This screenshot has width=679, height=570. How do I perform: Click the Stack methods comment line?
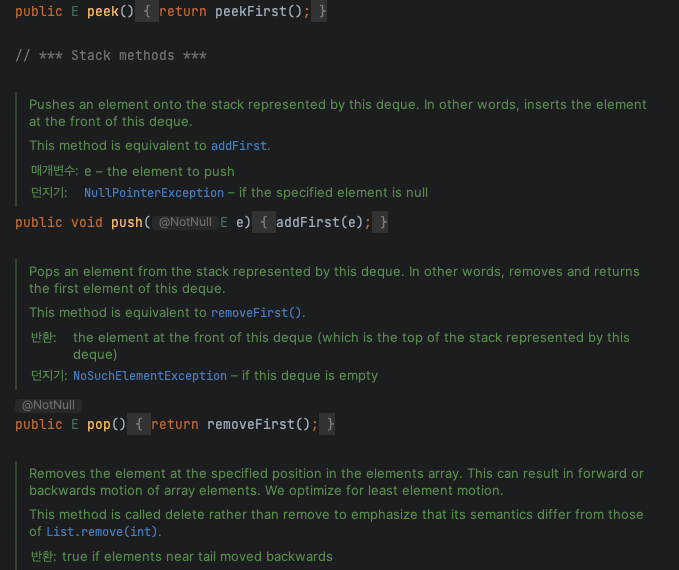click(111, 55)
